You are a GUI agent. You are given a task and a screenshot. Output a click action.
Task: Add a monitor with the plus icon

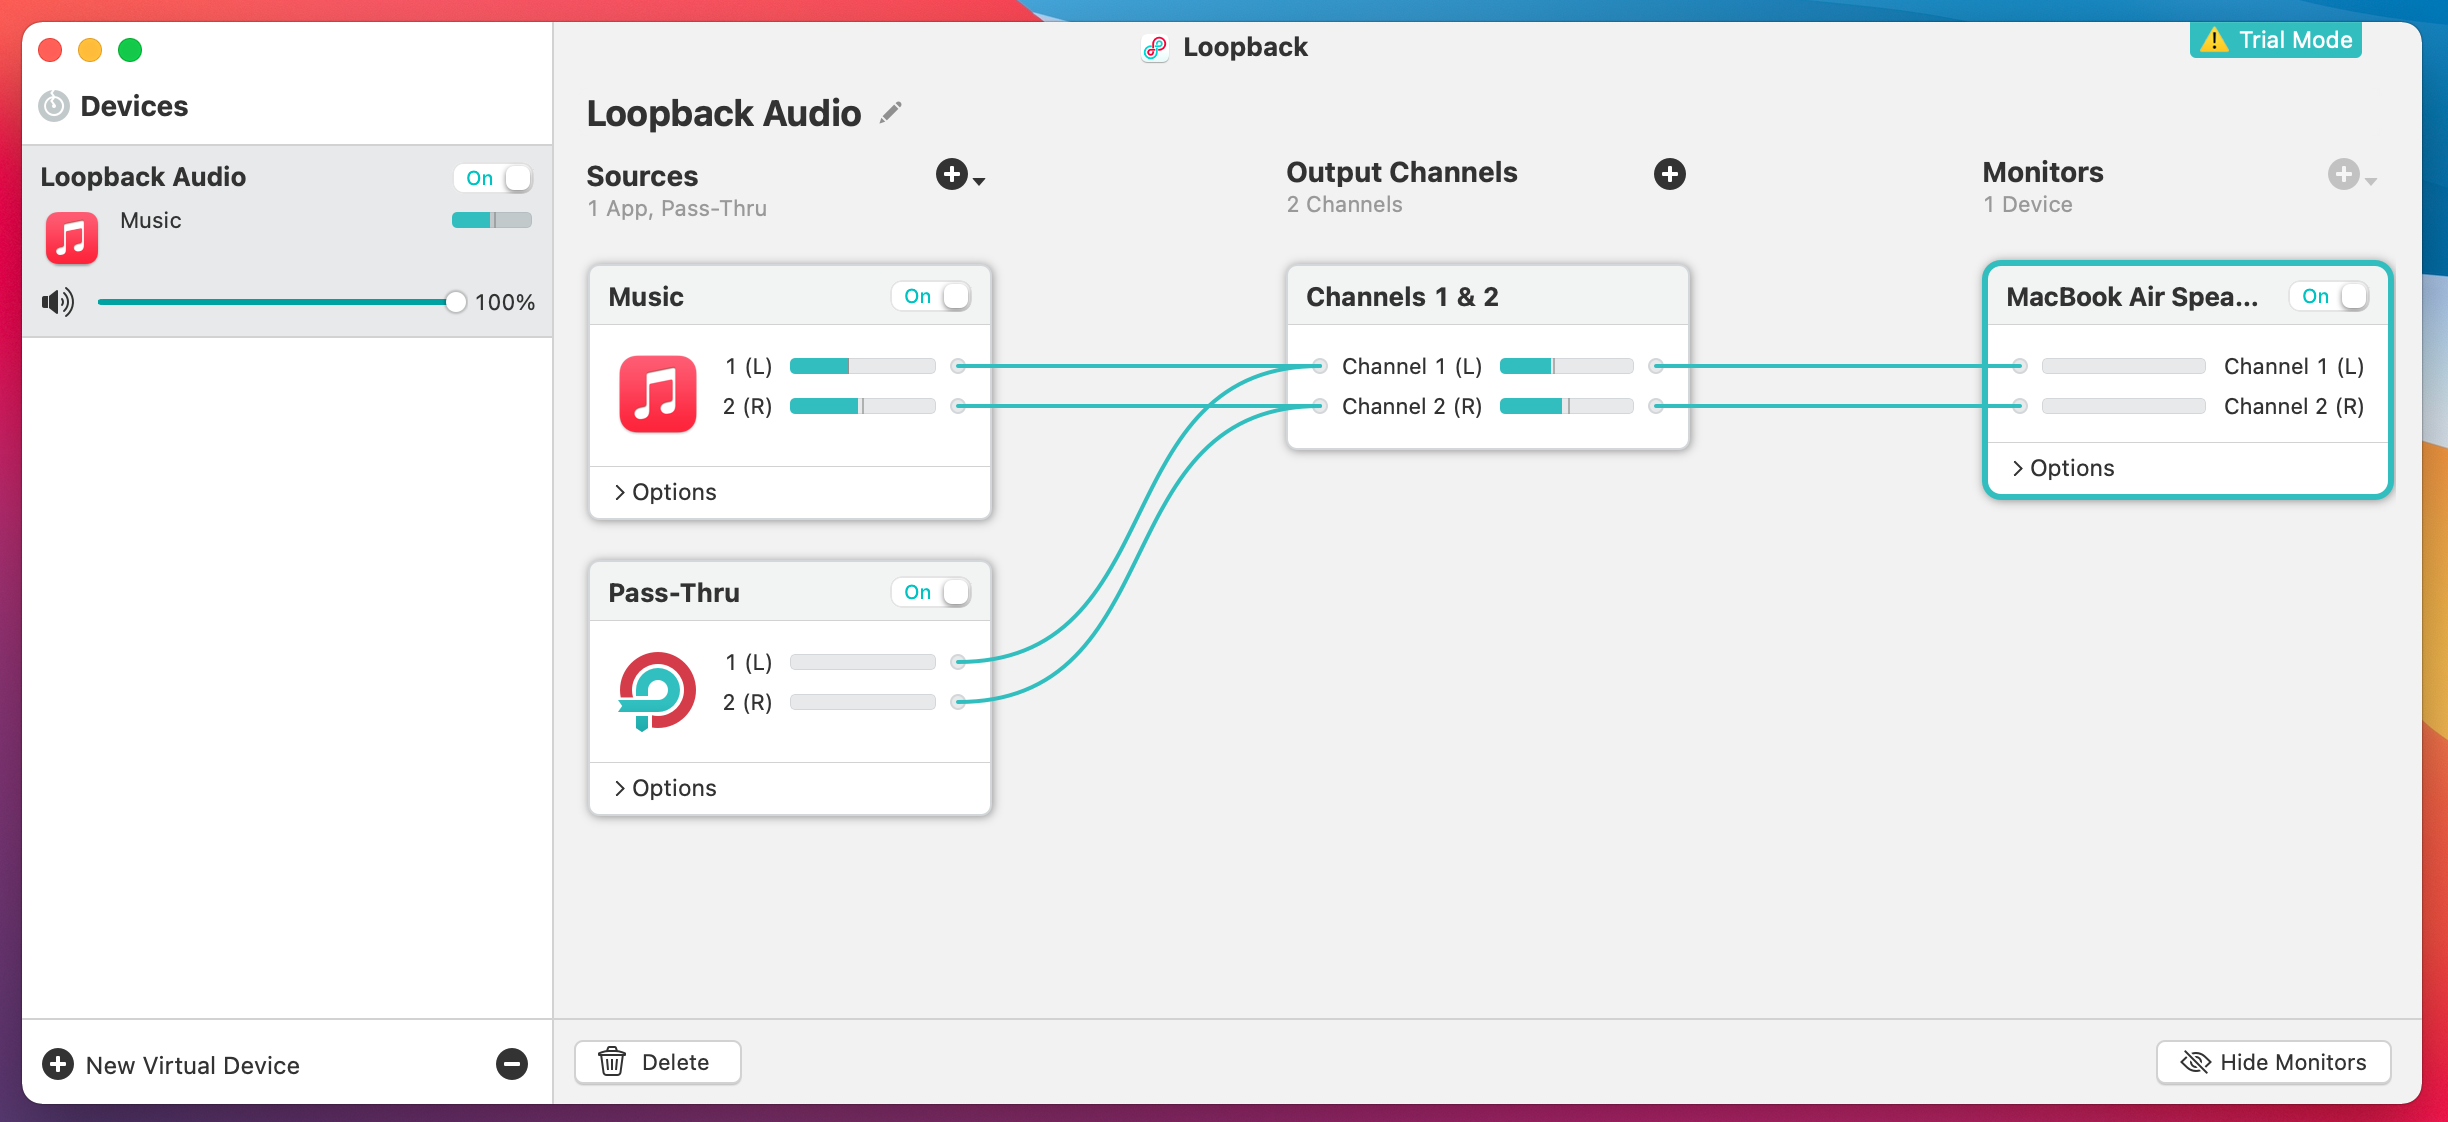[2343, 174]
